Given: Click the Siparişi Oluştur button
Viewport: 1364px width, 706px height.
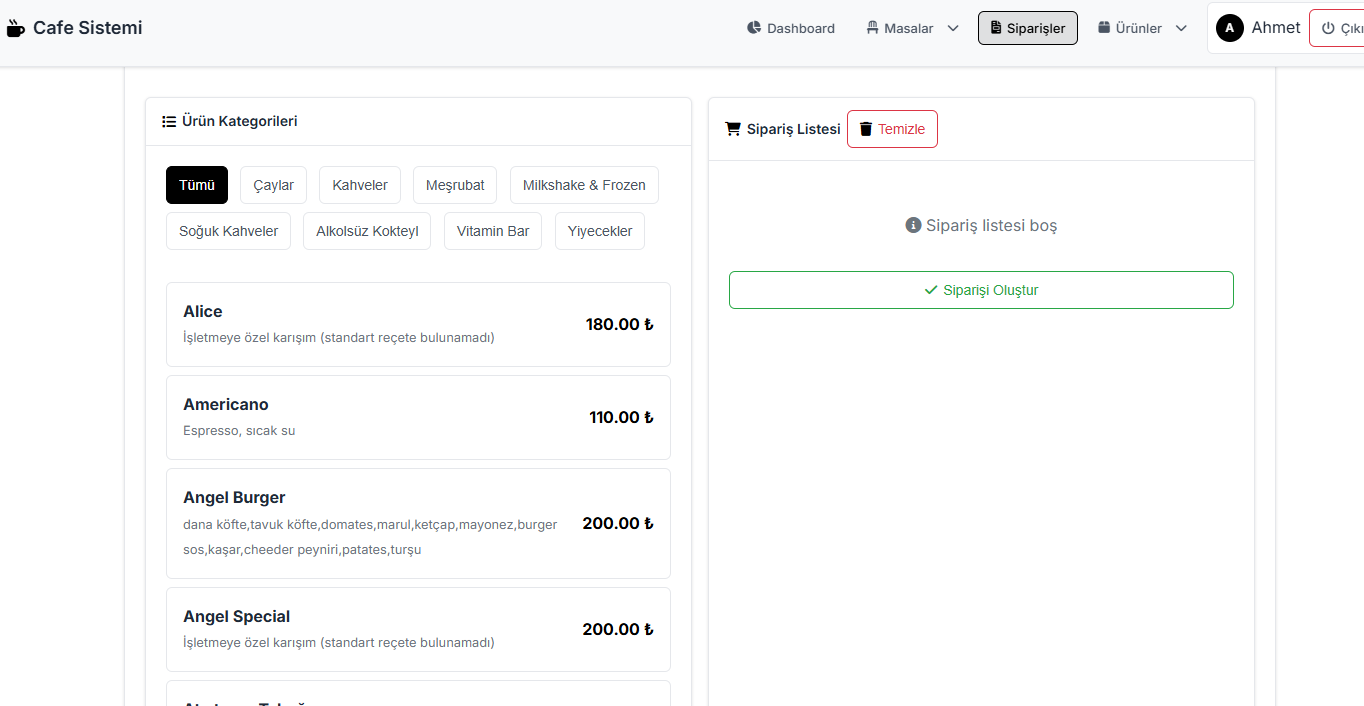Looking at the screenshot, I should (980, 290).
